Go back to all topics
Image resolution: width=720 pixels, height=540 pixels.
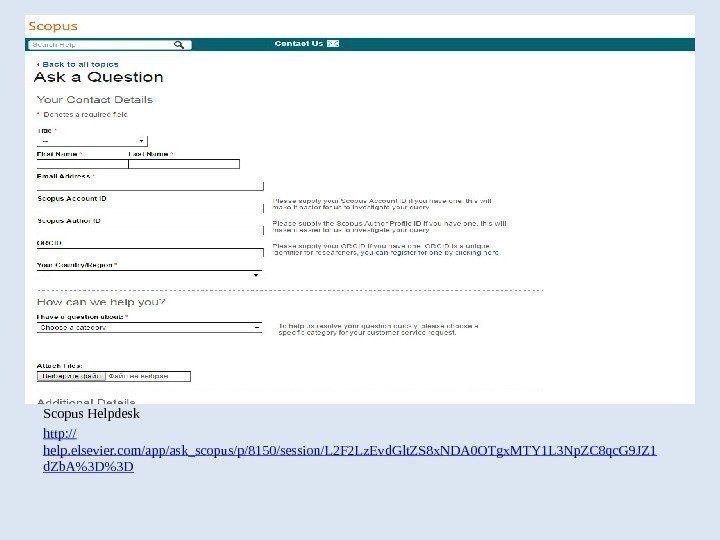[x=78, y=64]
